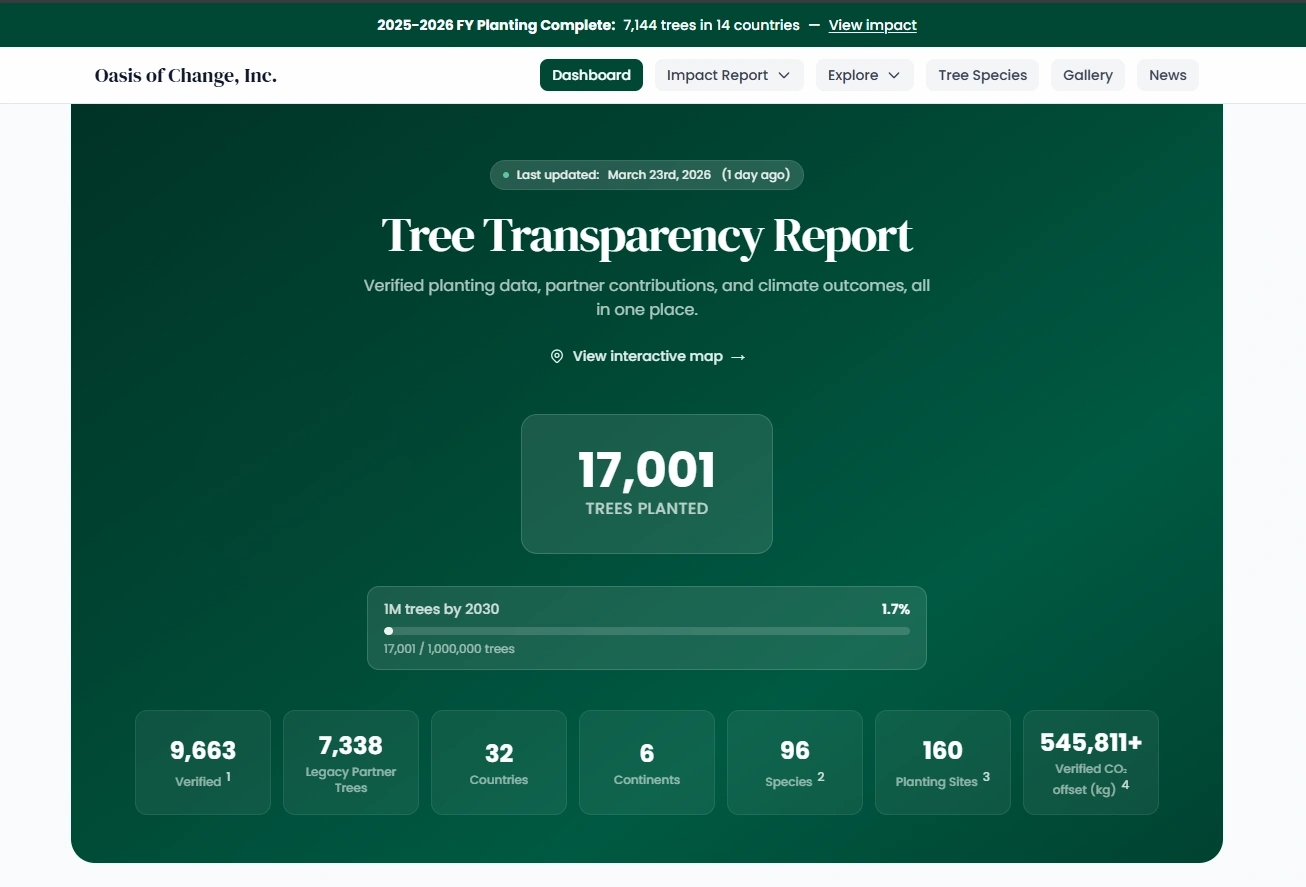This screenshot has height=887, width=1306.
Task: Click the Oasis of Change logo
Action: [185, 75]
